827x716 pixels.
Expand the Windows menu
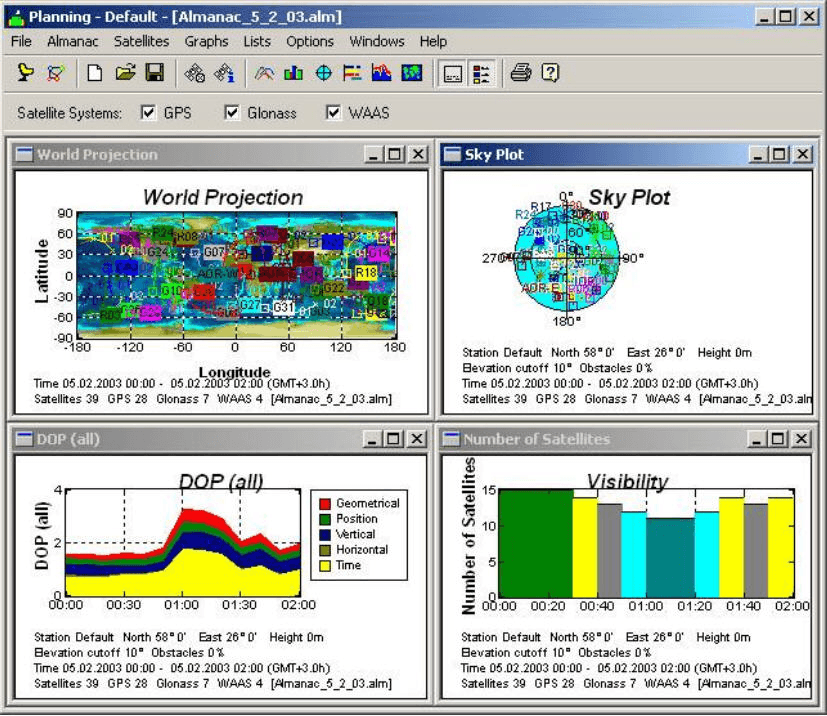[x=377, y=41]
